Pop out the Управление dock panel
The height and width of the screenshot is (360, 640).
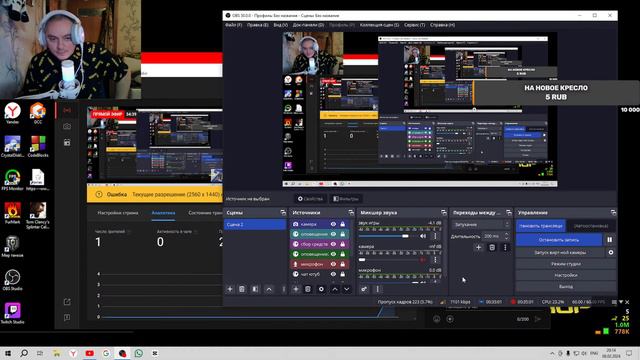coord(613,213)
